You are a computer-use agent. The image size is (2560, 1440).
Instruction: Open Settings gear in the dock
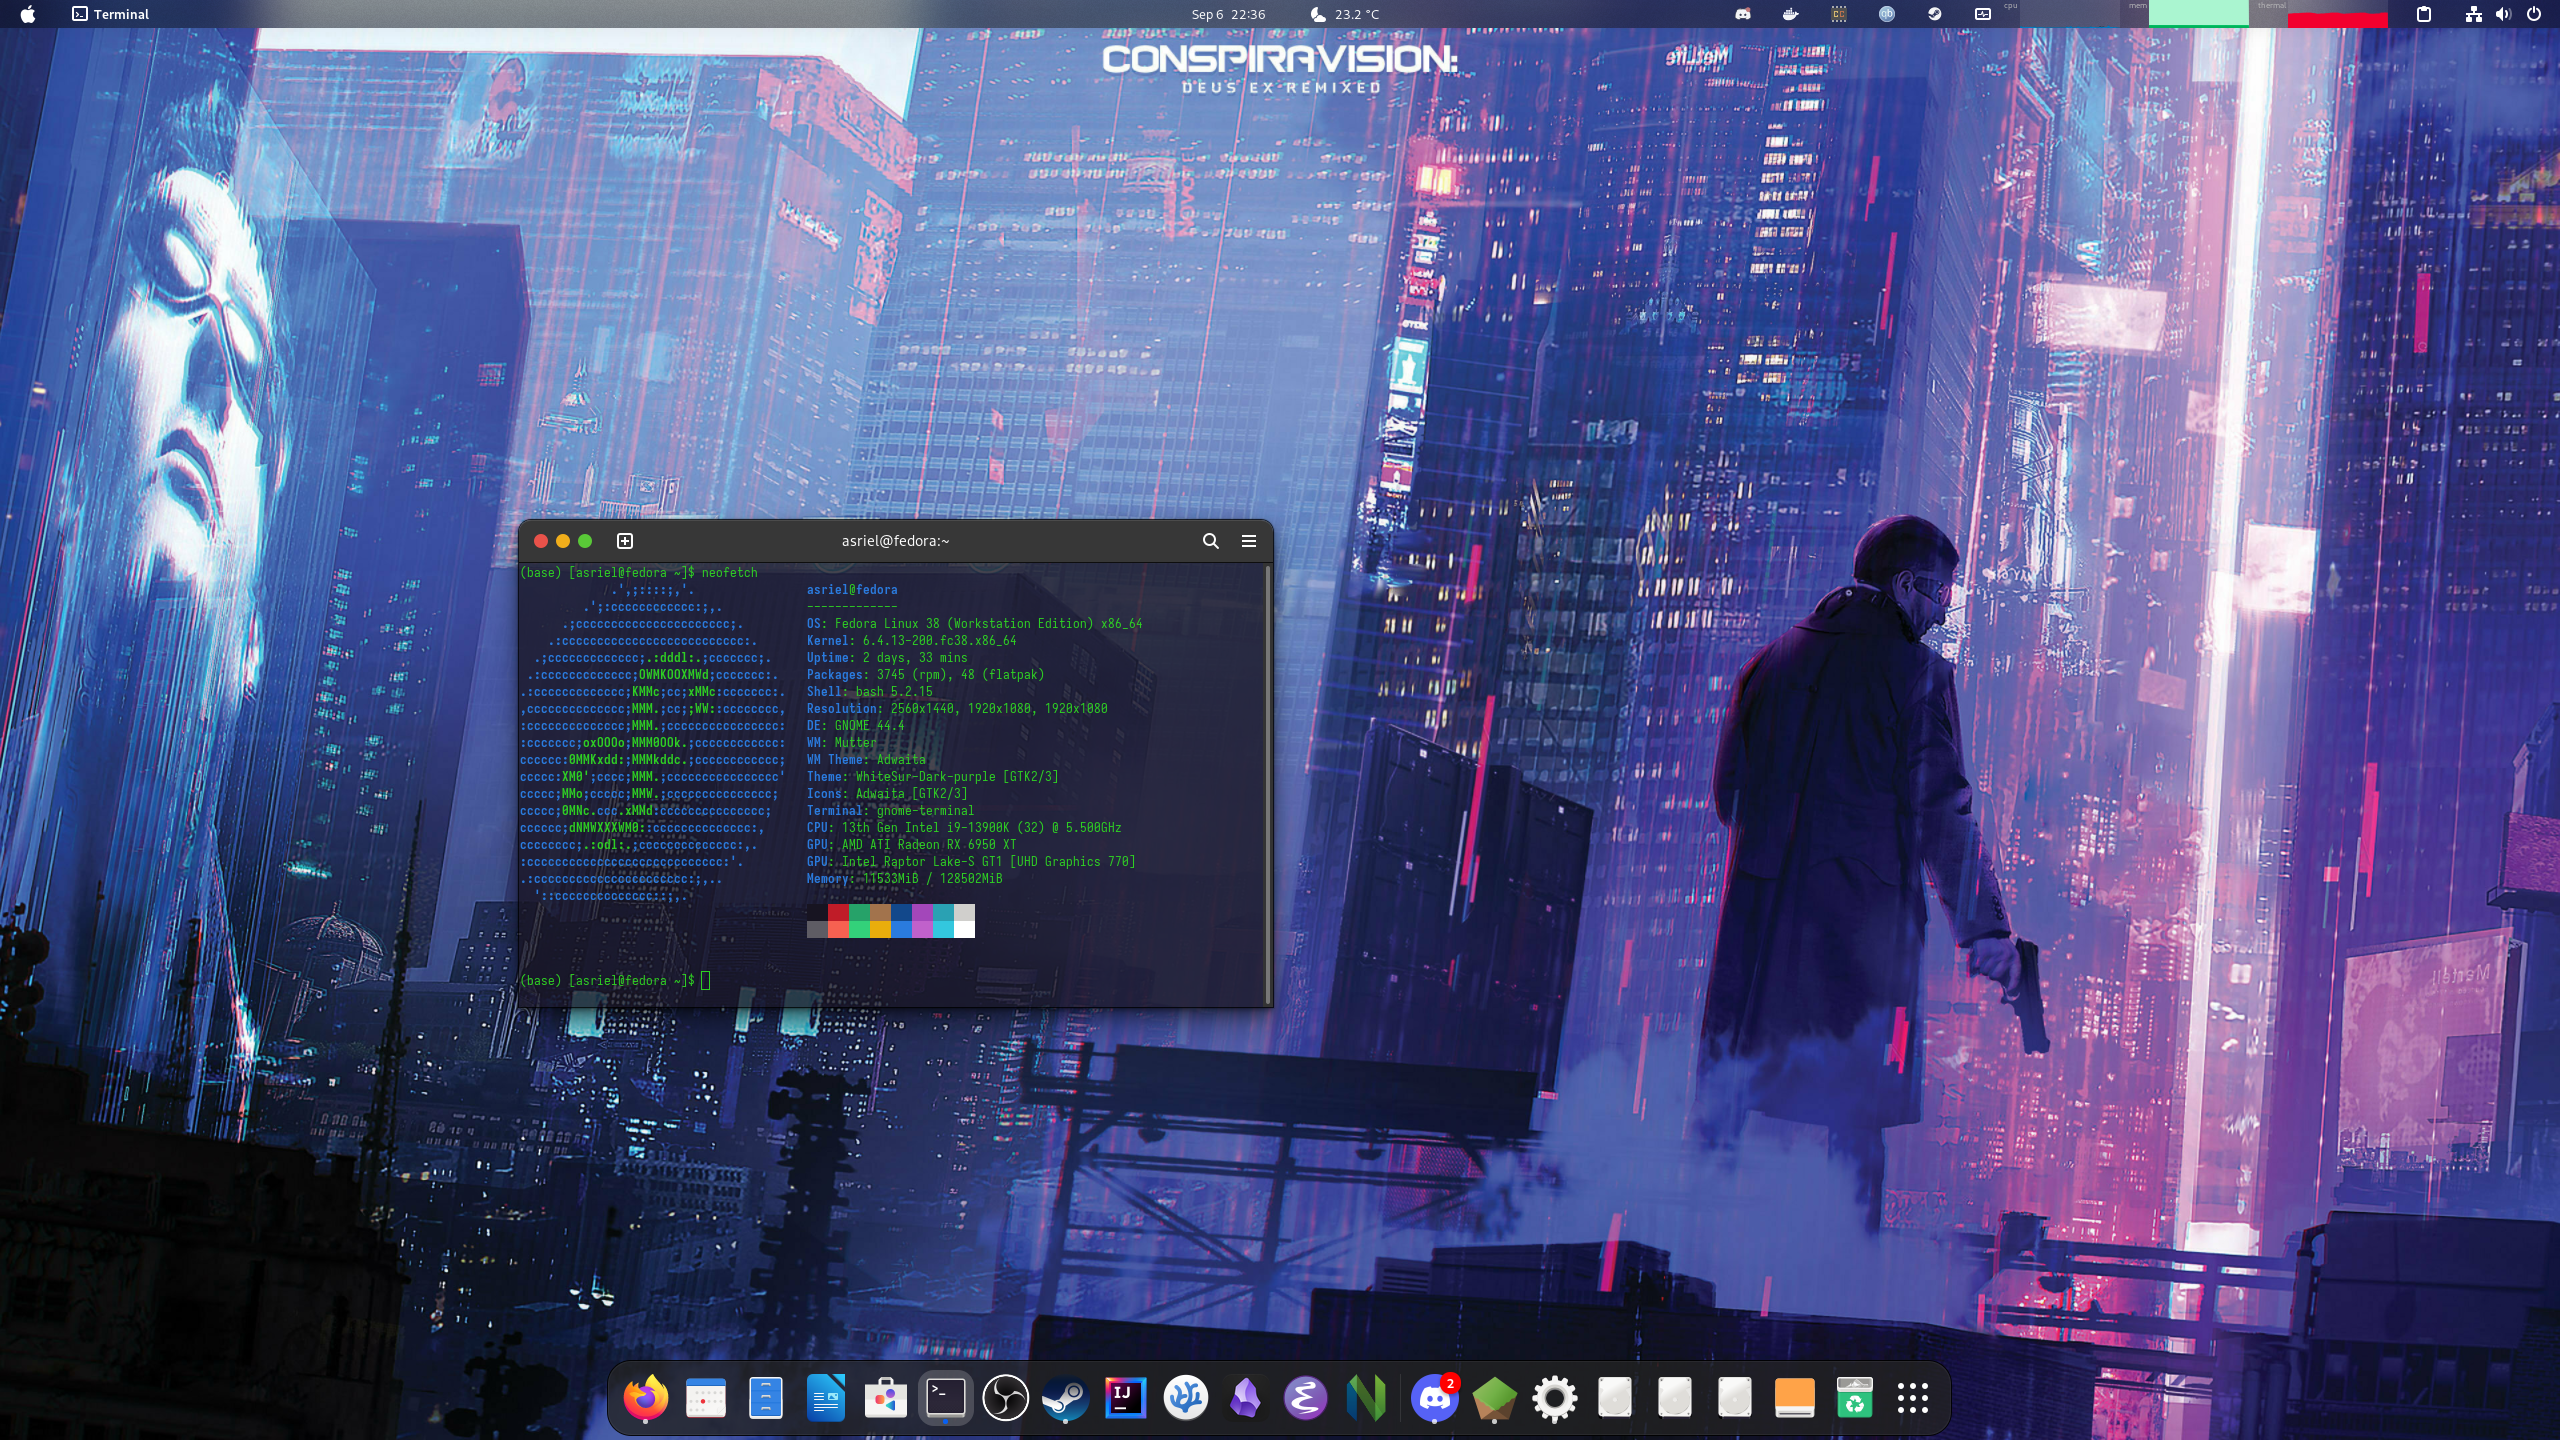(x=1554, y=1397)
